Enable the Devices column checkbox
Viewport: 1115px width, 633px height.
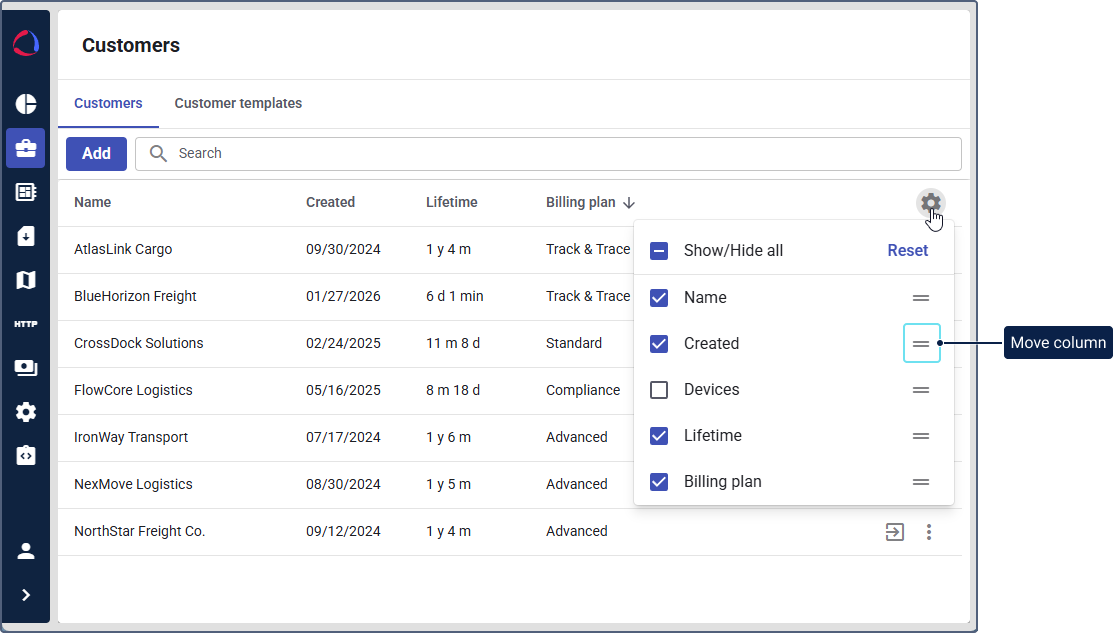tap(659, 390)
